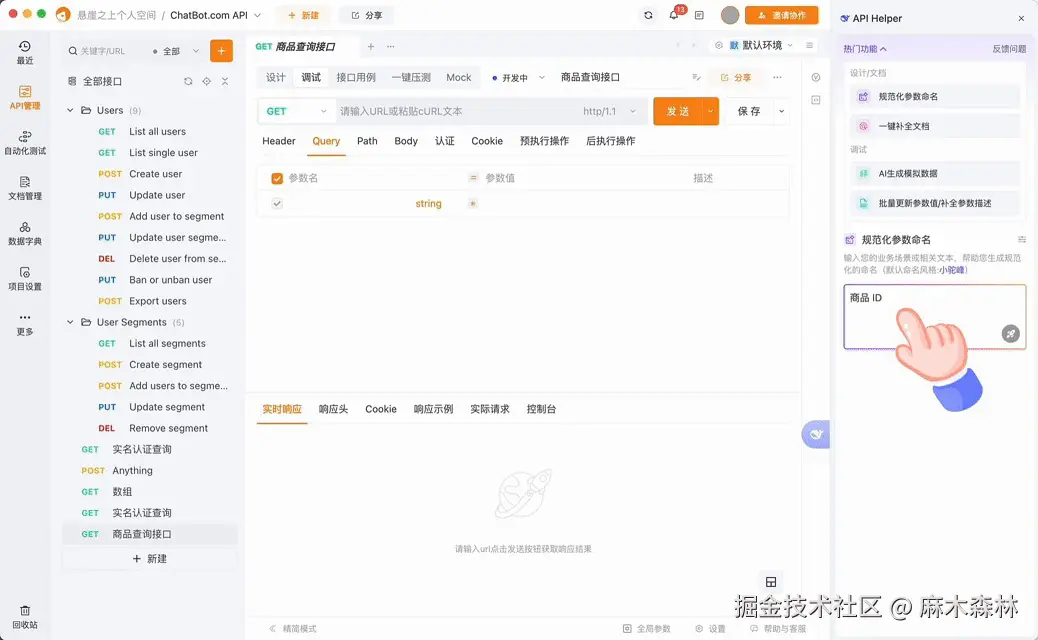Click the refresh icon next to 全部接口
Viewport: 1038px width, 640px height.
click(x=188, y=81)
